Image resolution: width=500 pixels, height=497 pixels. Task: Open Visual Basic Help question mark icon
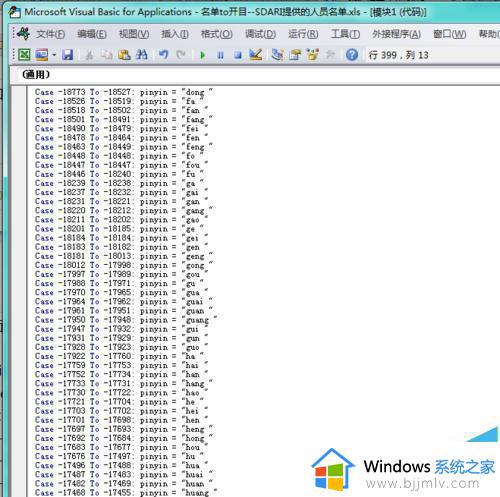coord(352,55)
